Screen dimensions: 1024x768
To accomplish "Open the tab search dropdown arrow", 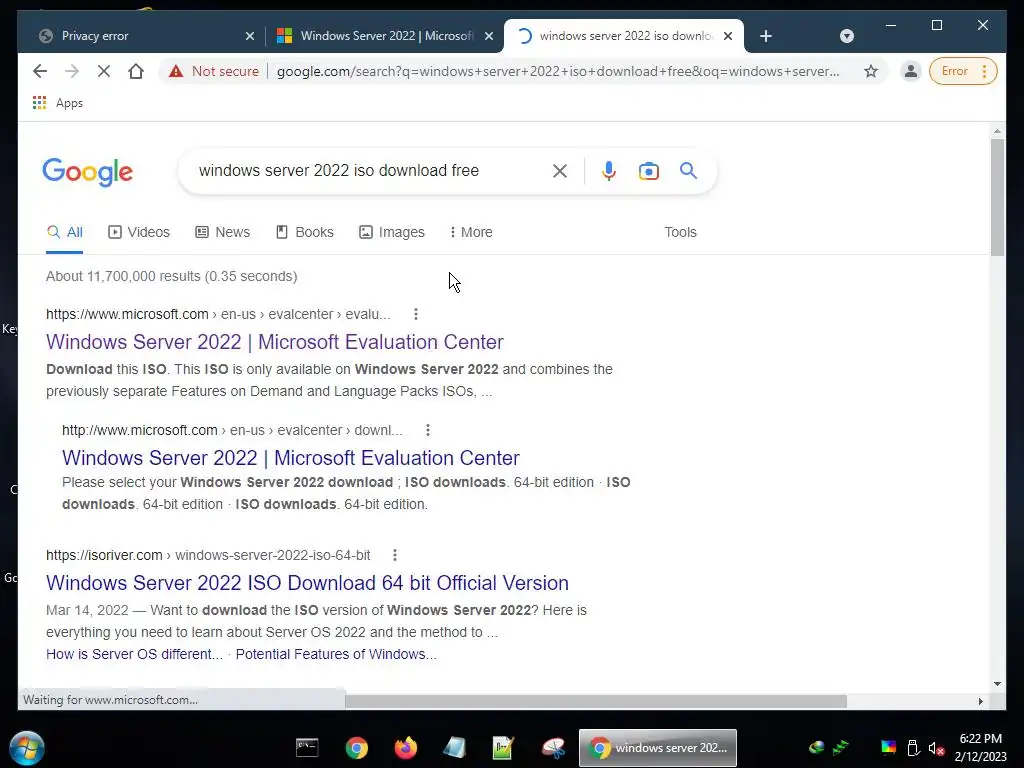I will [846, 36].
